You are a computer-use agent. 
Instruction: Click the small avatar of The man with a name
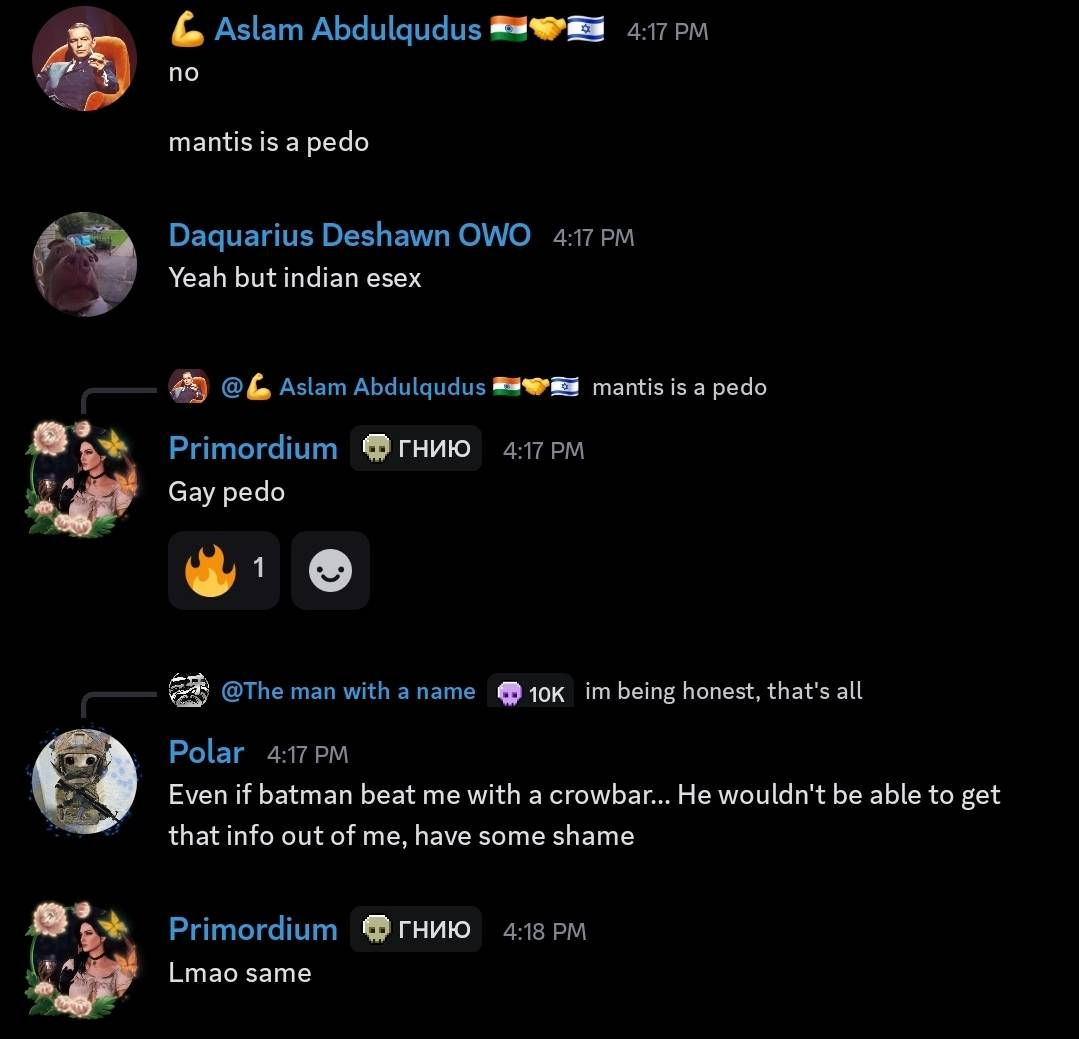pyautogui.click(x=189, y=690)
